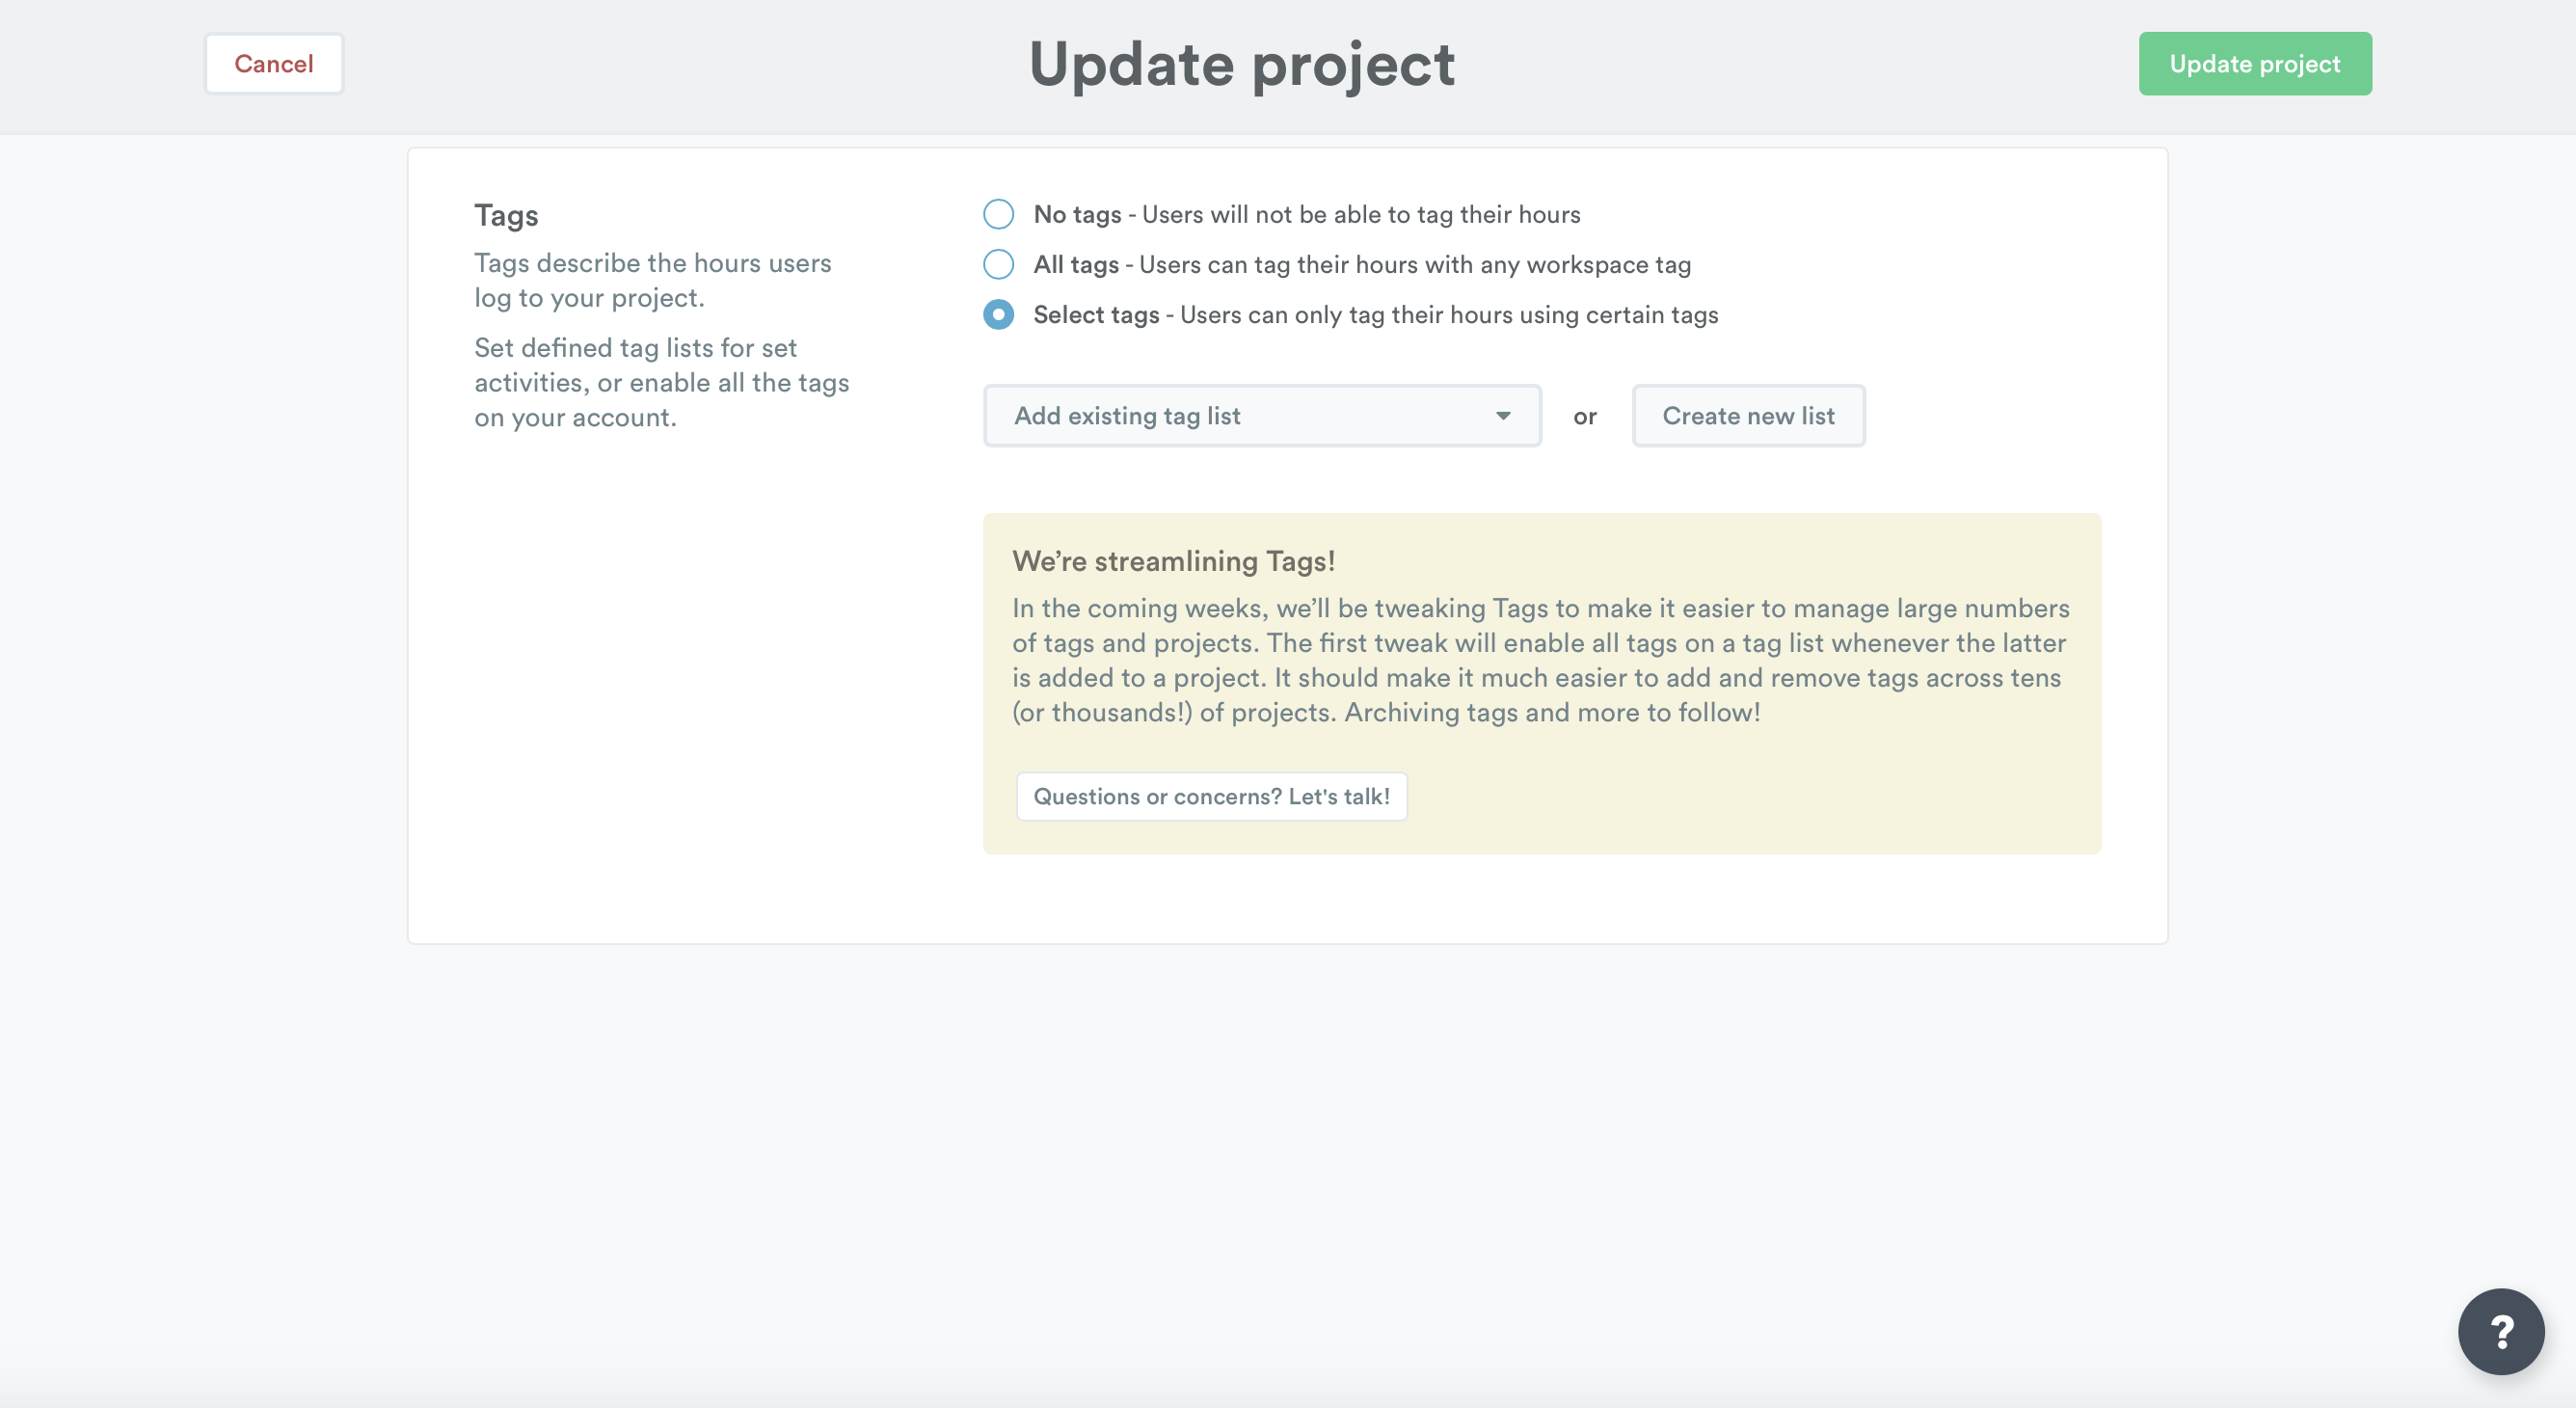Open the help question mark bubble

(2500, 1331)
